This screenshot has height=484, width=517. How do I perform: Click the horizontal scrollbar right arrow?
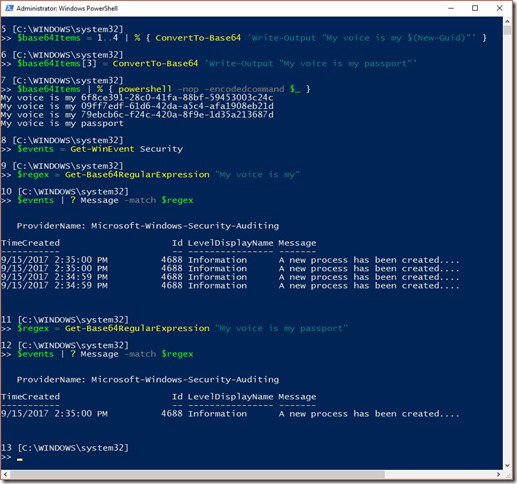point(499,474)
